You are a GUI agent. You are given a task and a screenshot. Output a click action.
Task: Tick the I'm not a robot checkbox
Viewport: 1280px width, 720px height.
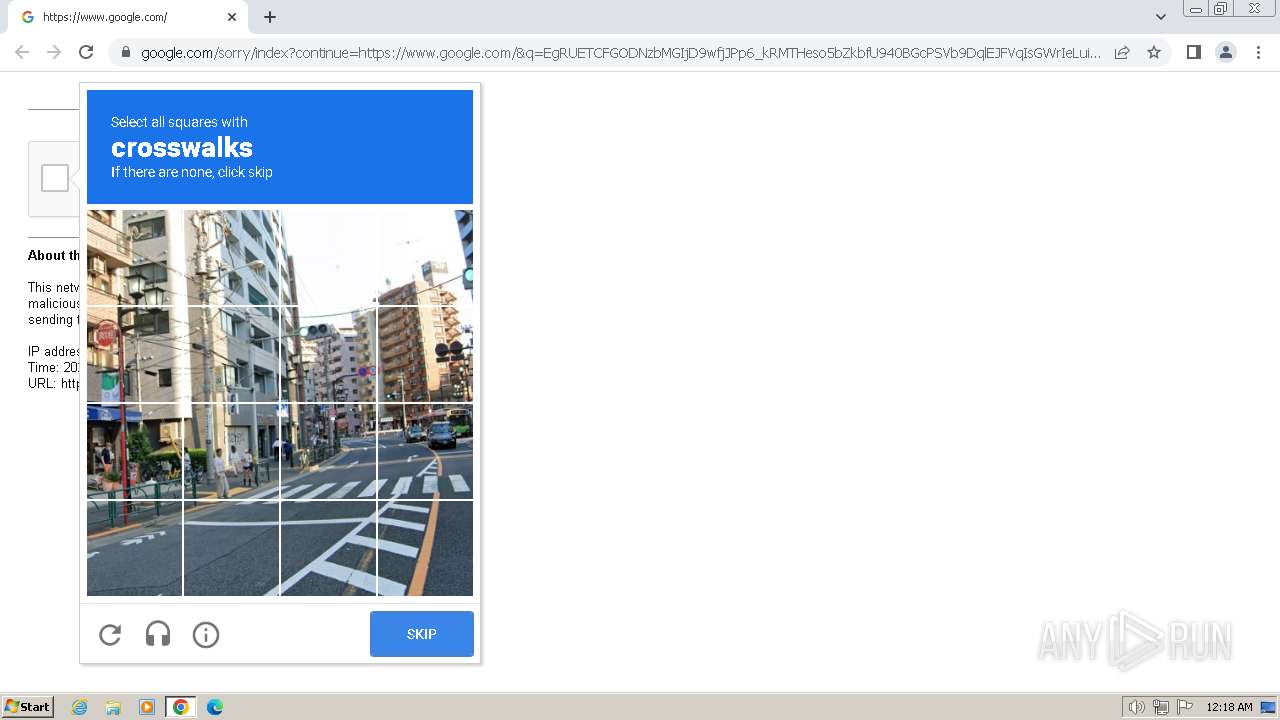pos(55,178)
